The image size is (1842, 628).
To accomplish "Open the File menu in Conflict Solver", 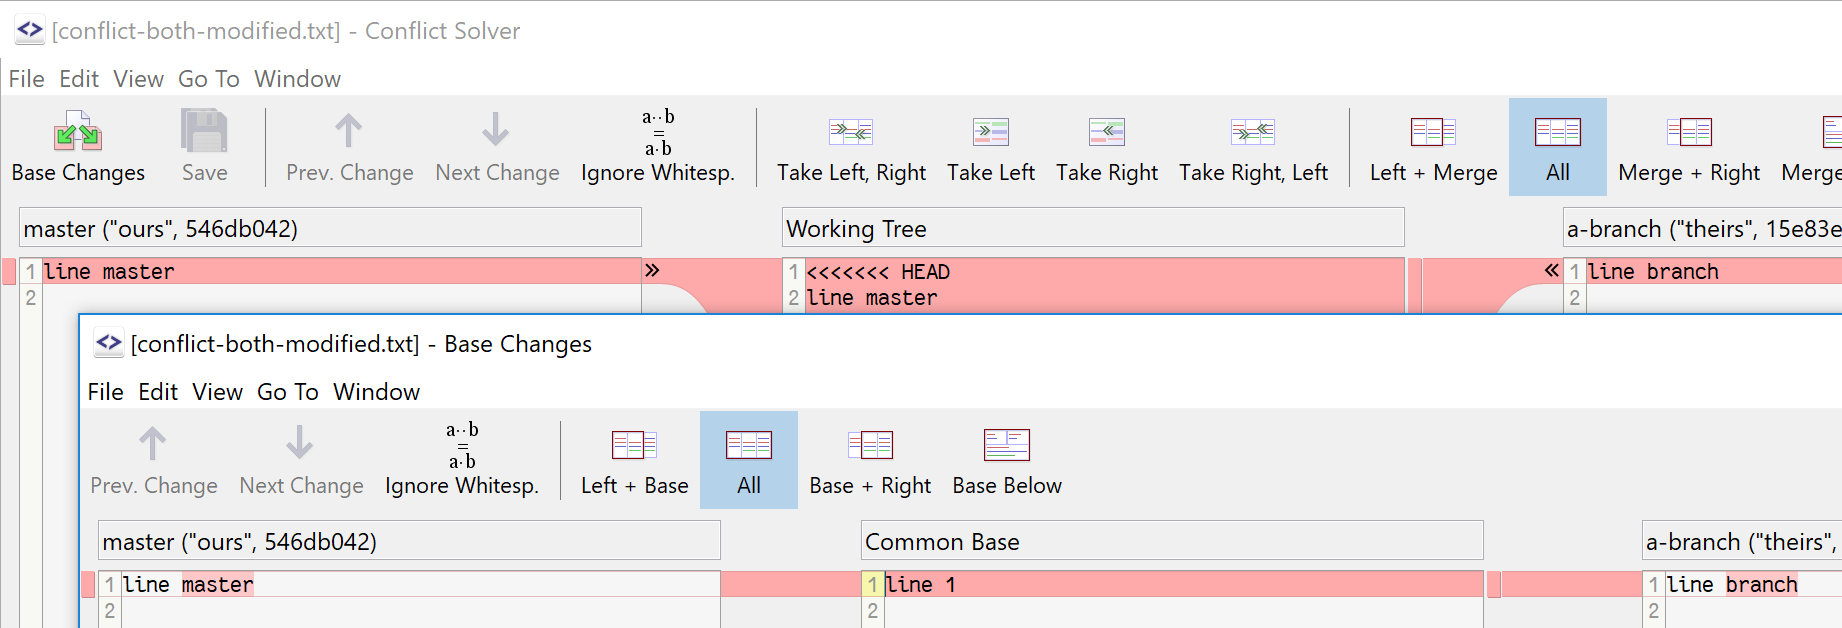I will click(26, 79).
